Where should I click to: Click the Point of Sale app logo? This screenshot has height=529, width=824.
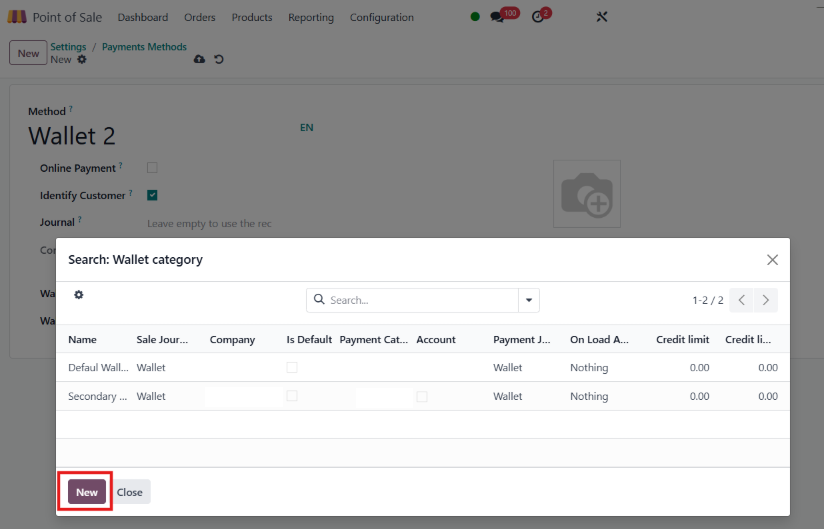17,17
